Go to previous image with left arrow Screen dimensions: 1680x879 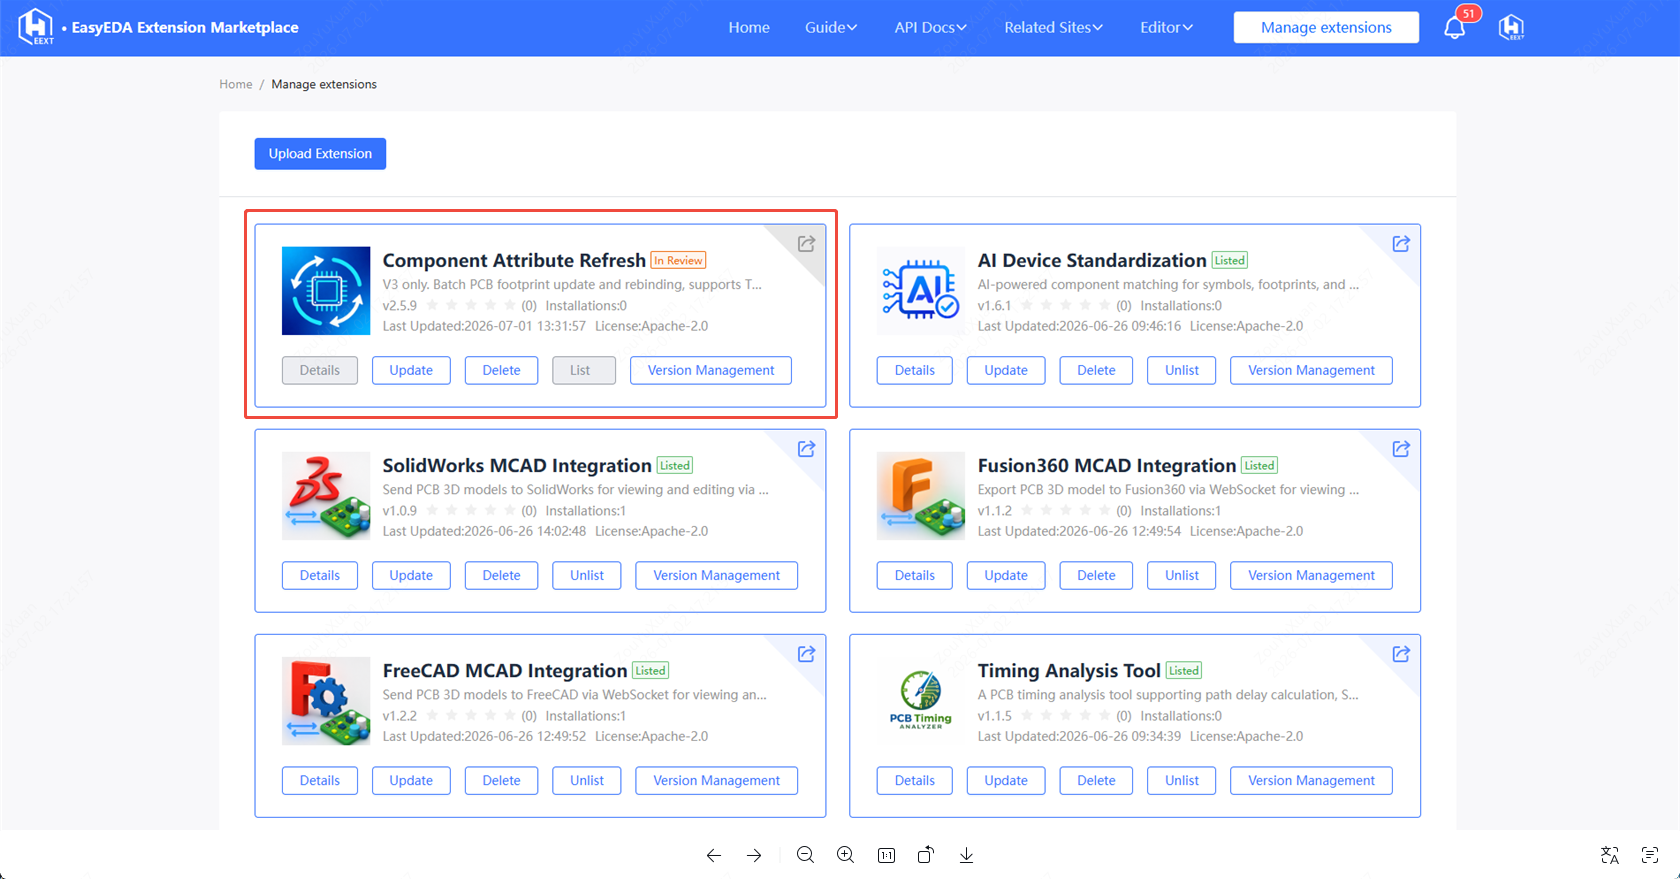click(713, 855)
